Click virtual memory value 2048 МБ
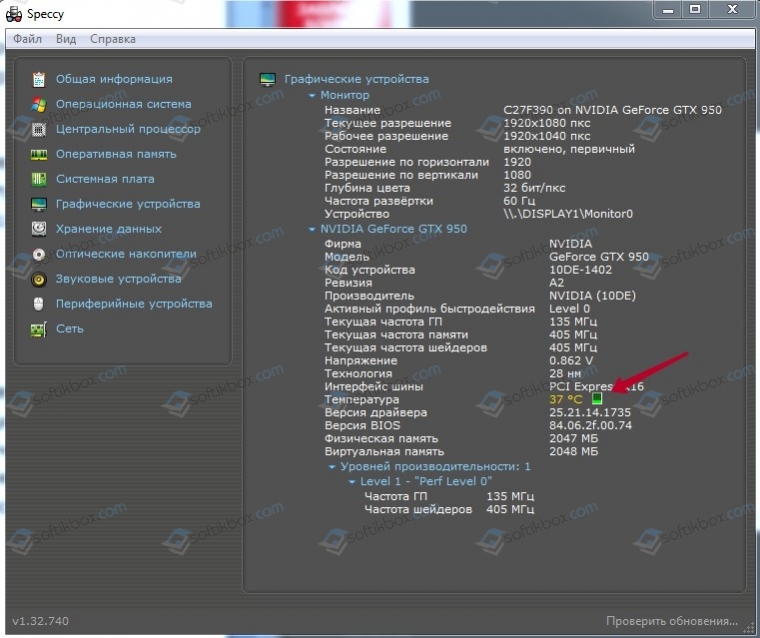Screen dimensions: 760x638 [x=573, y=451]
